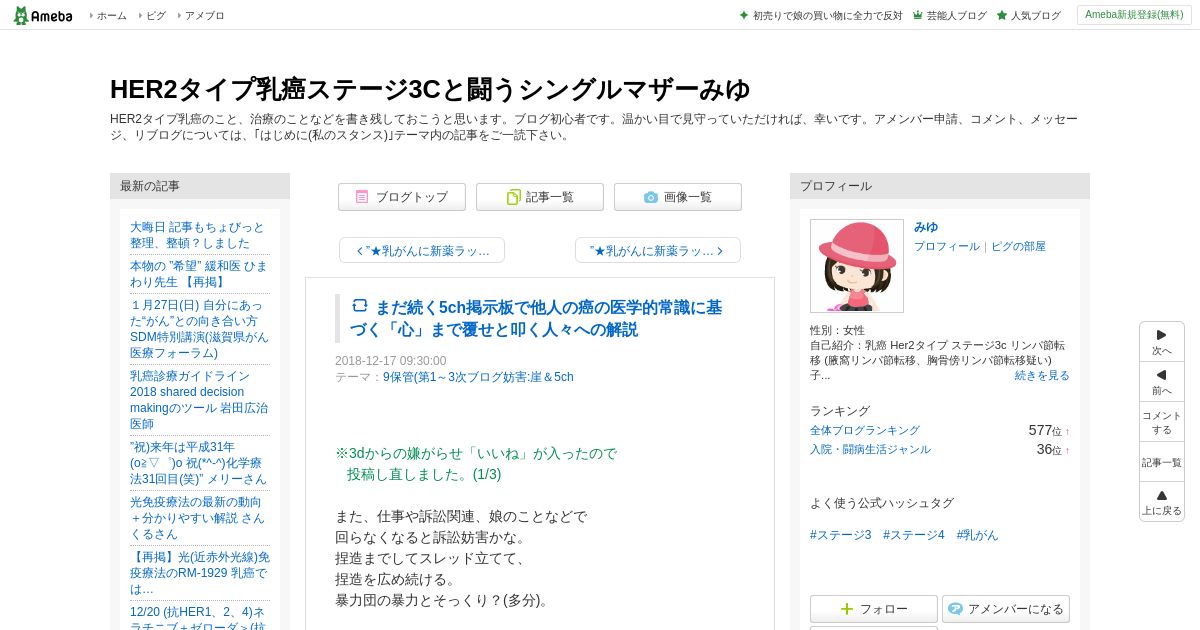Viewport: 1200px width, 630px height.
Task: Open プロフィール link beside avatar
Action: click(x=947, y=246)
